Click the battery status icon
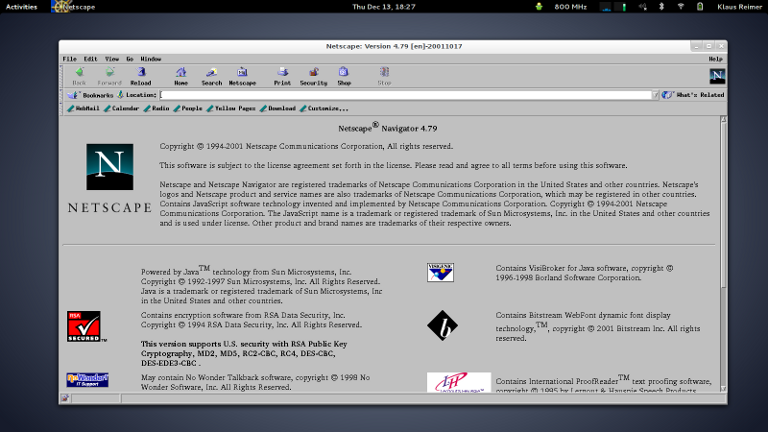The image size is (768, 432). pyautogui.click(x=700, y=7)
